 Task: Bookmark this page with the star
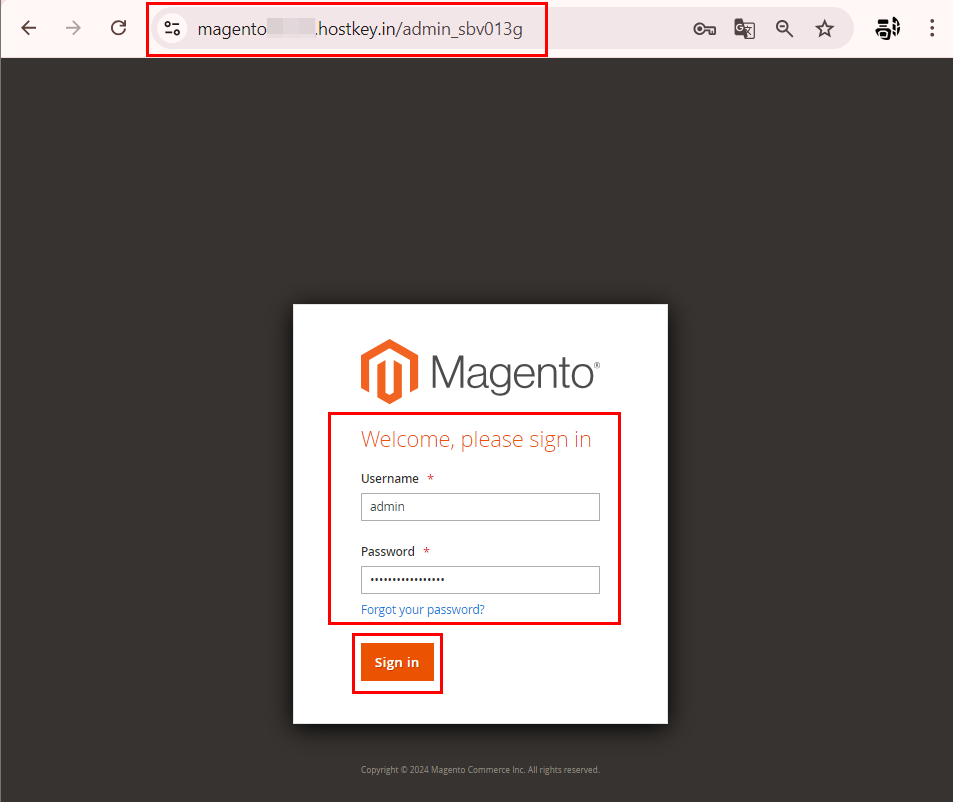pos(824,29)
